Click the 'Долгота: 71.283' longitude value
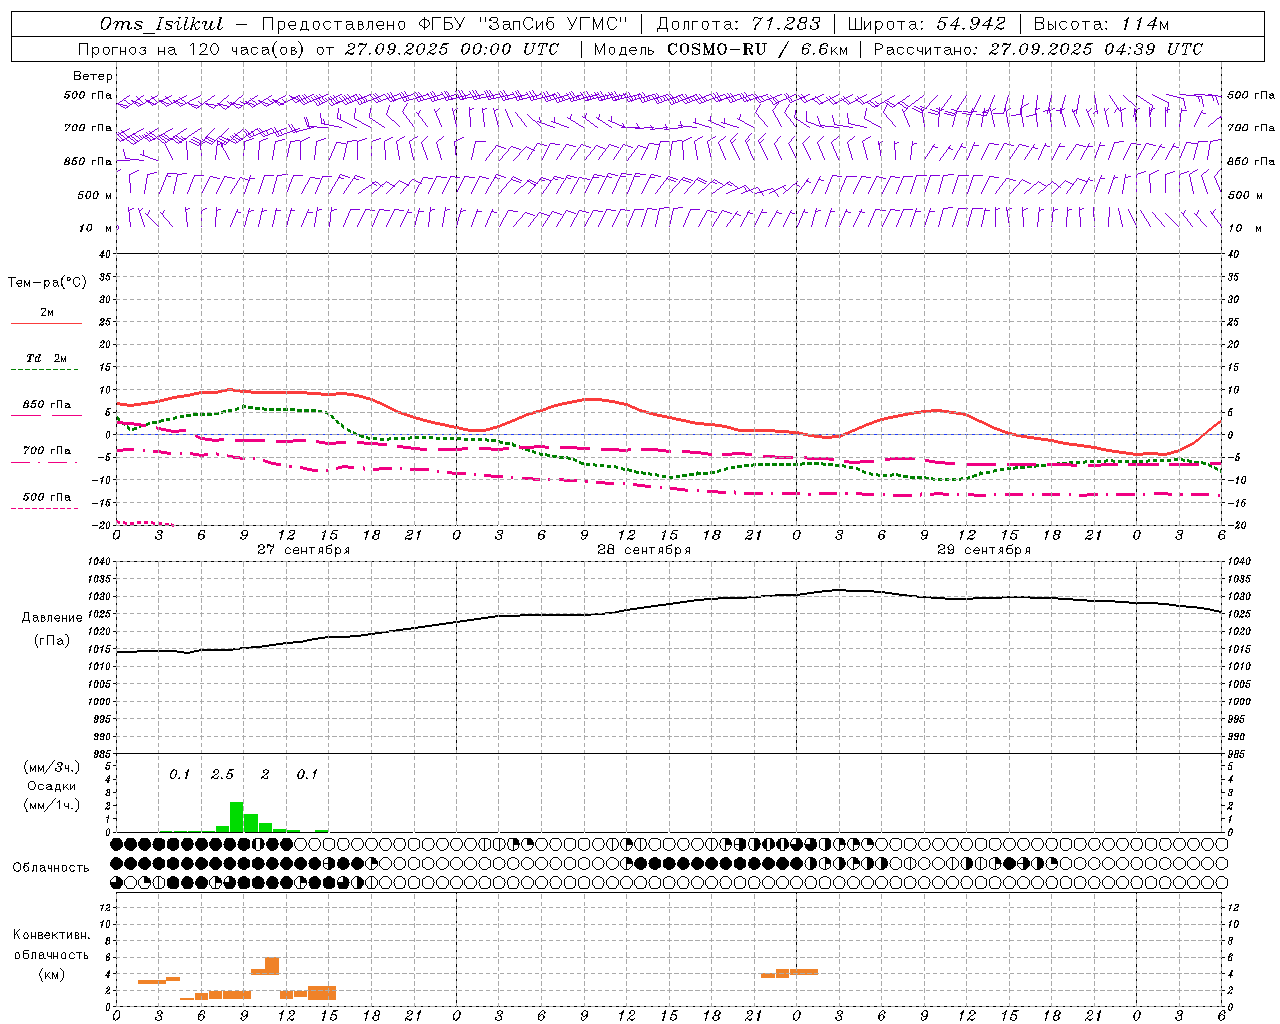 (x=738, y=24)
